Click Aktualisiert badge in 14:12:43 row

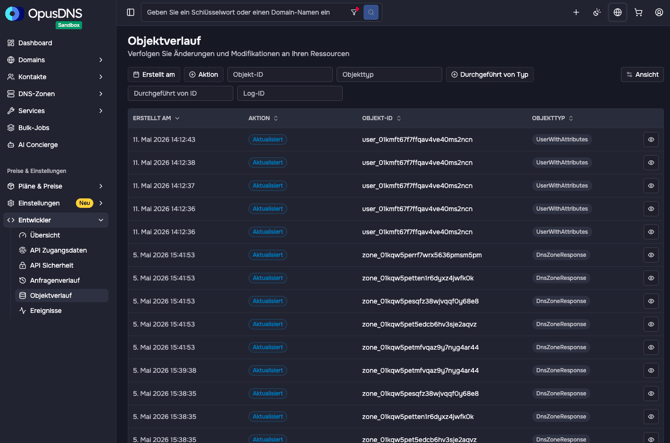click(x=267, y=140)
